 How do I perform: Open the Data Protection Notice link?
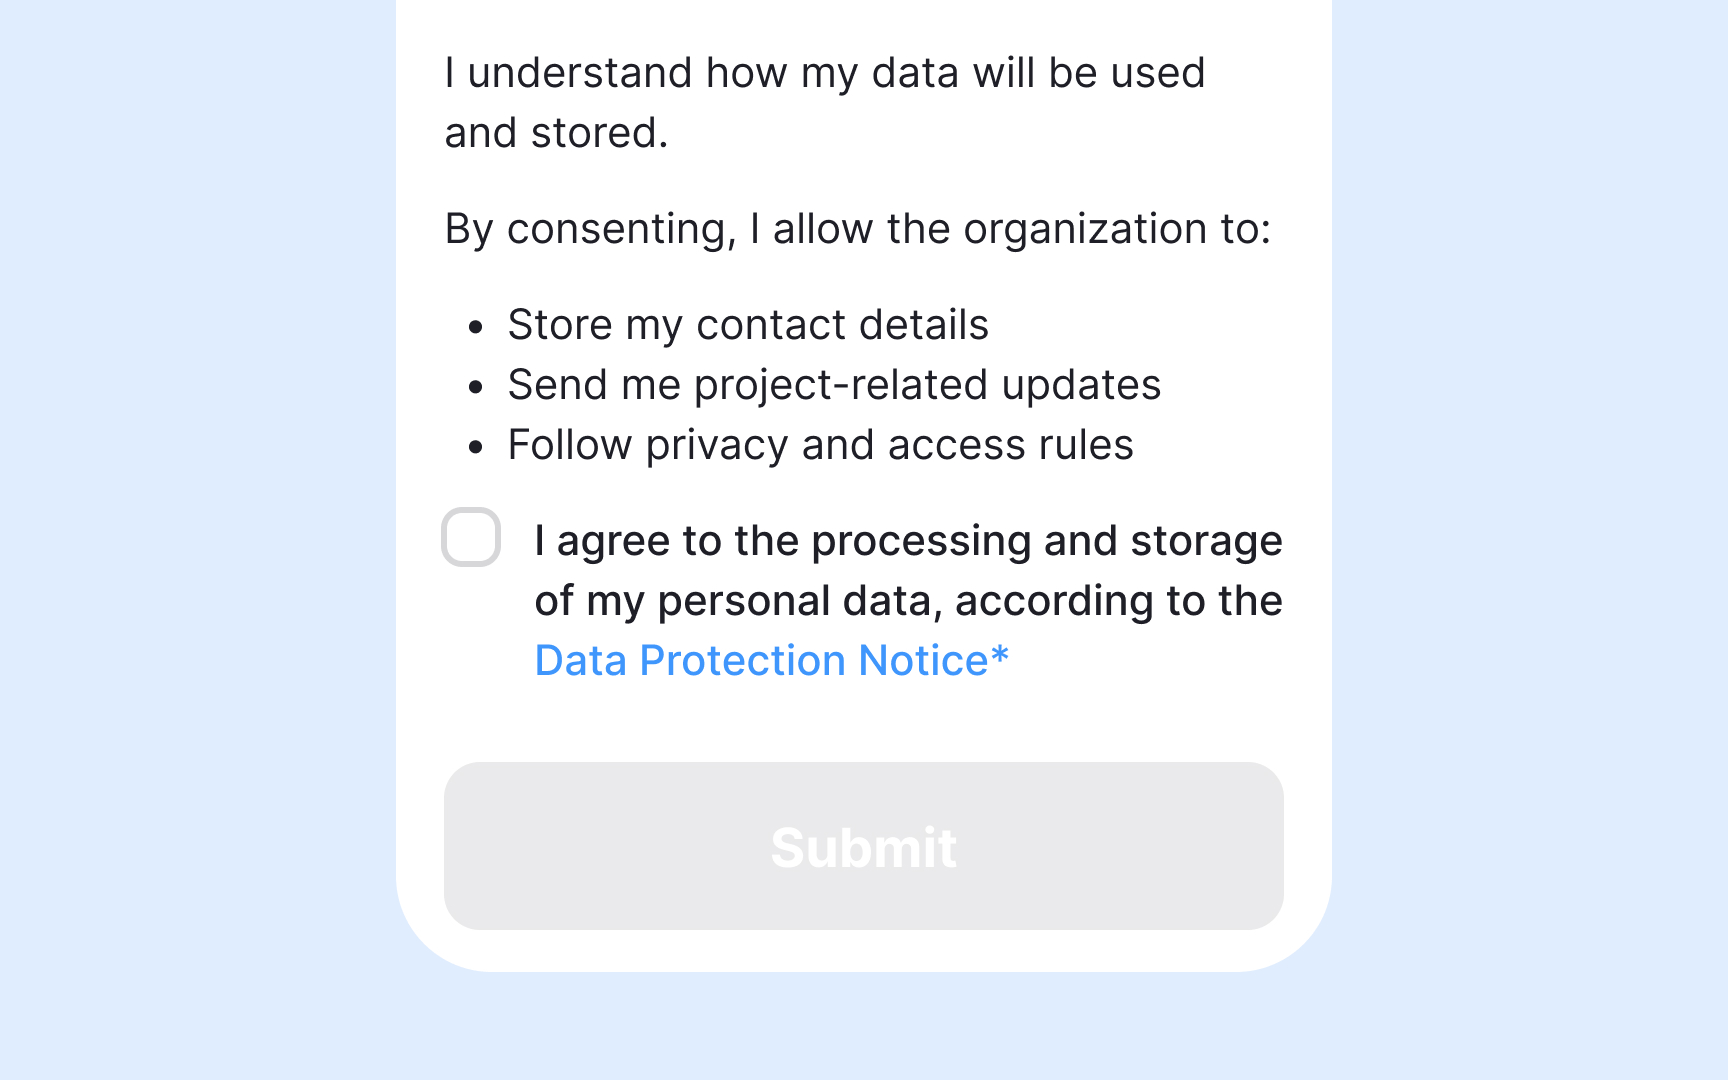[761, 661]
